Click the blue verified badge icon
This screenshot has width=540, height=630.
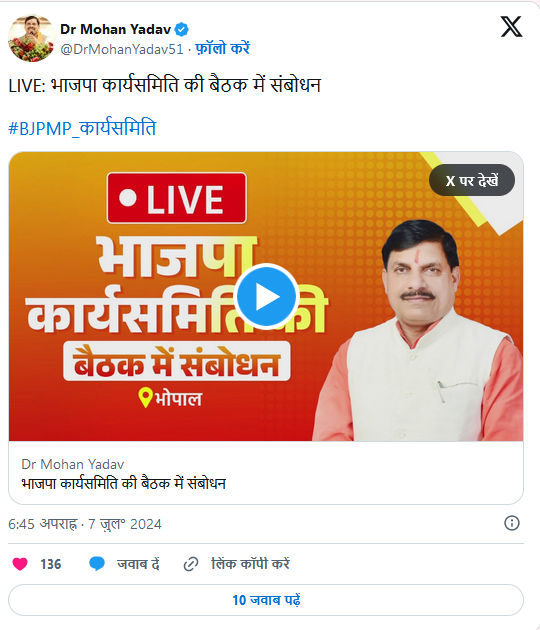tap(182, 29)
